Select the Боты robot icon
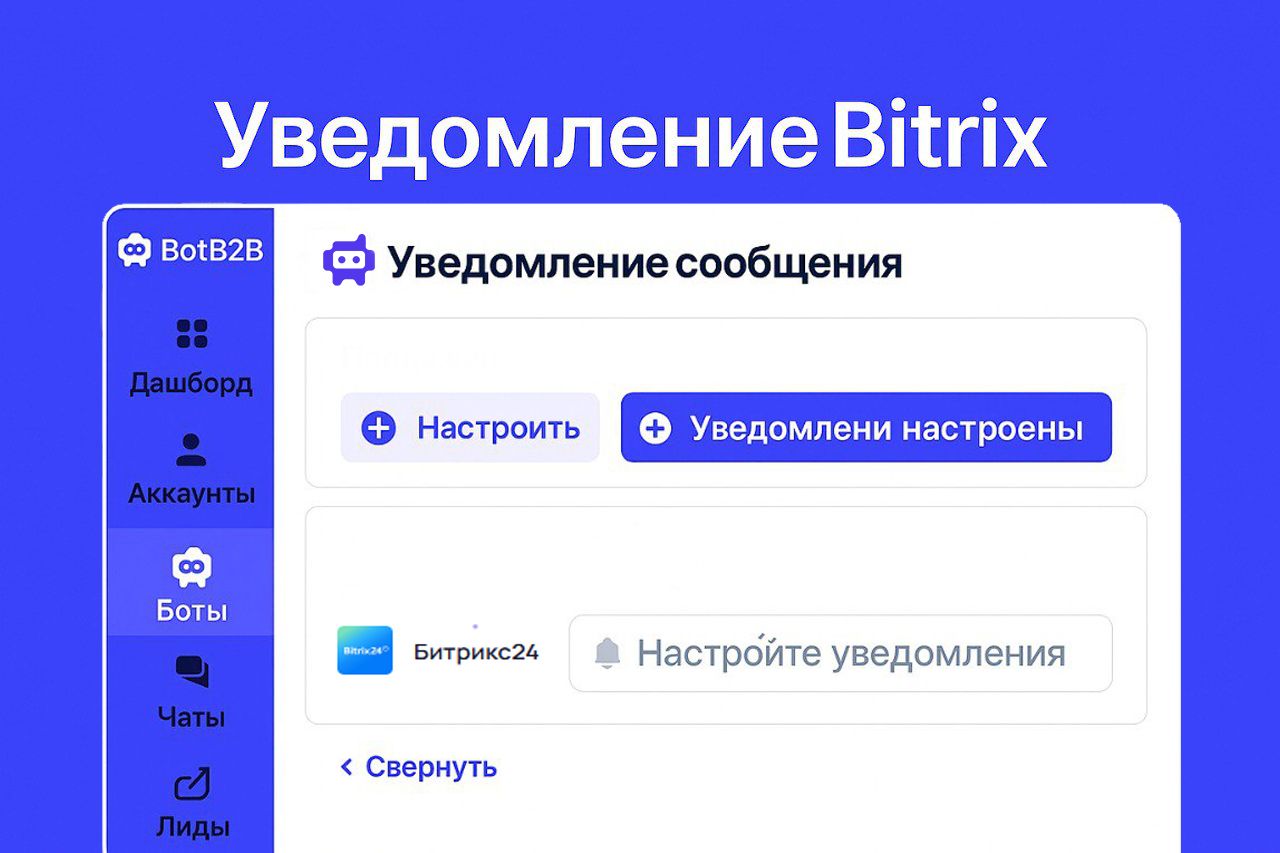Viewport: 1280px width, 853px height. [191, 568]
